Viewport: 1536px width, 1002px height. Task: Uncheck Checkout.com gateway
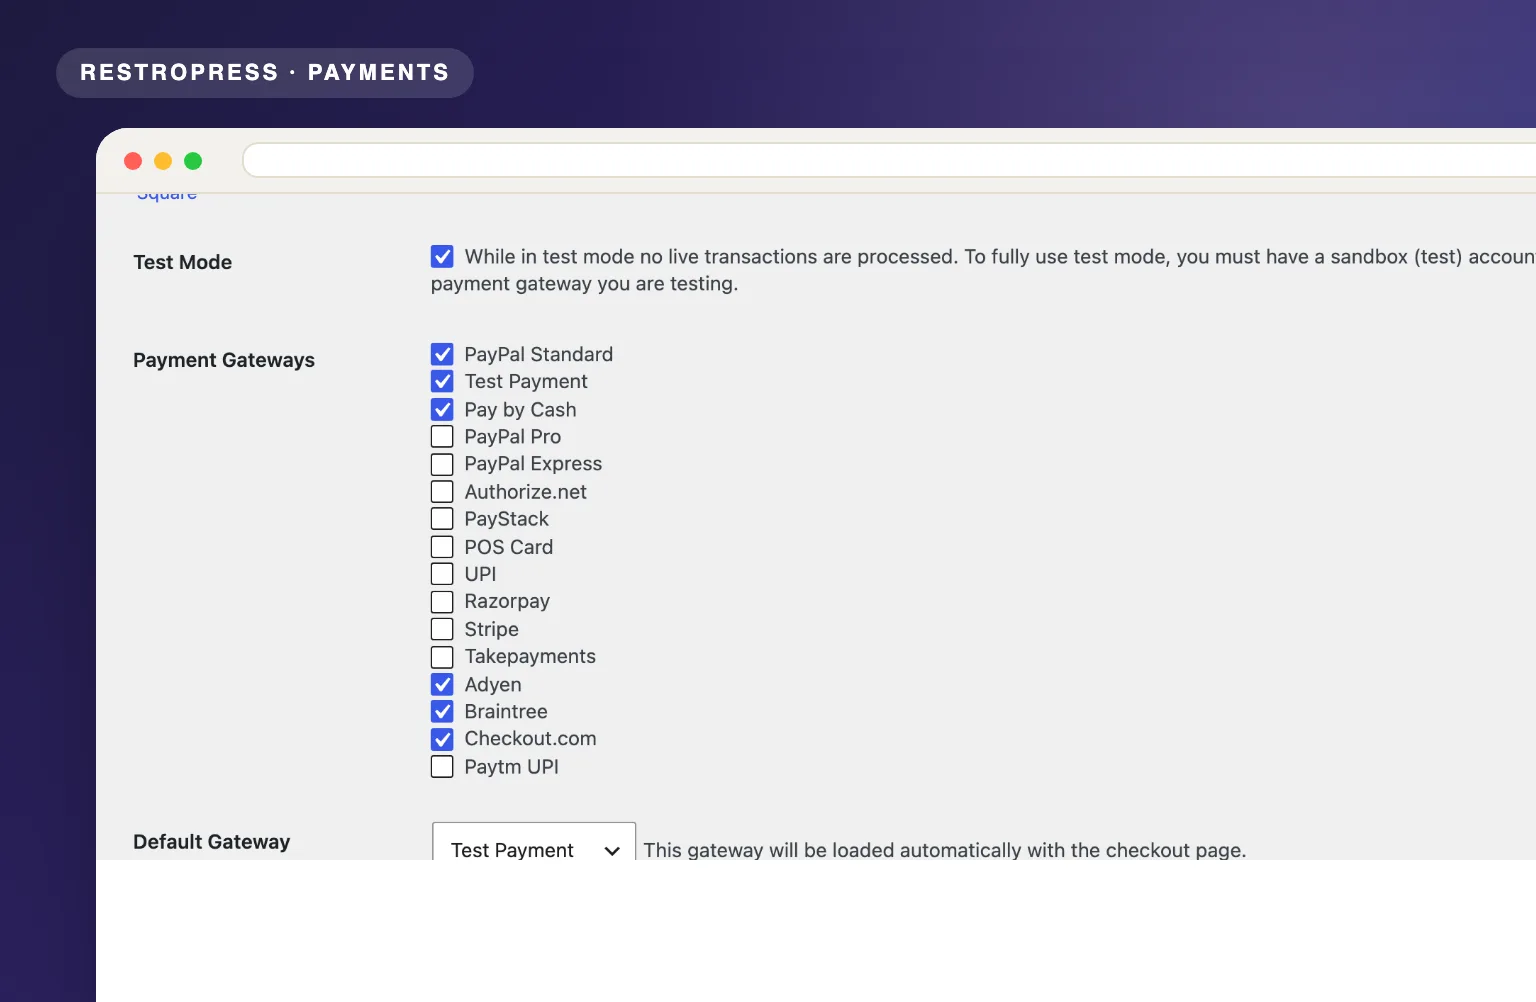click(442, 739)
